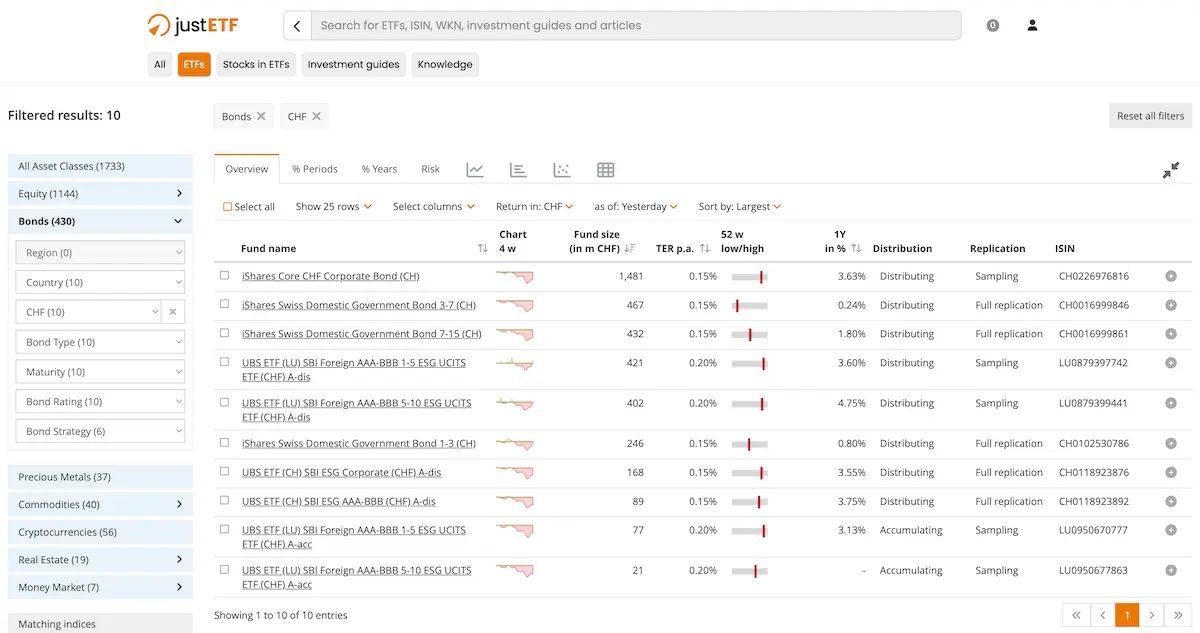Collapse the Bonds (430) asset class
The width and height of the screenshot is (1200, 633).
[100, 221]
